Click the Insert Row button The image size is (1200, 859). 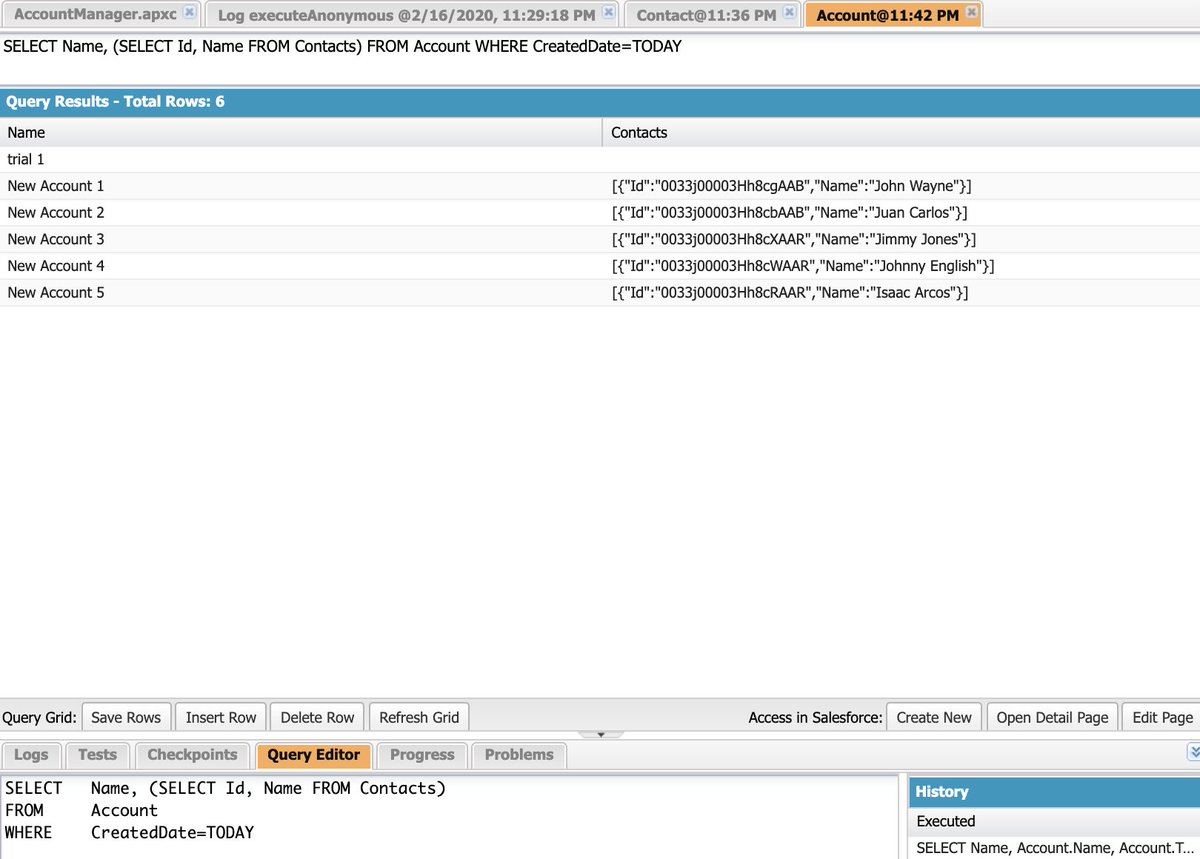click(221, 717)
